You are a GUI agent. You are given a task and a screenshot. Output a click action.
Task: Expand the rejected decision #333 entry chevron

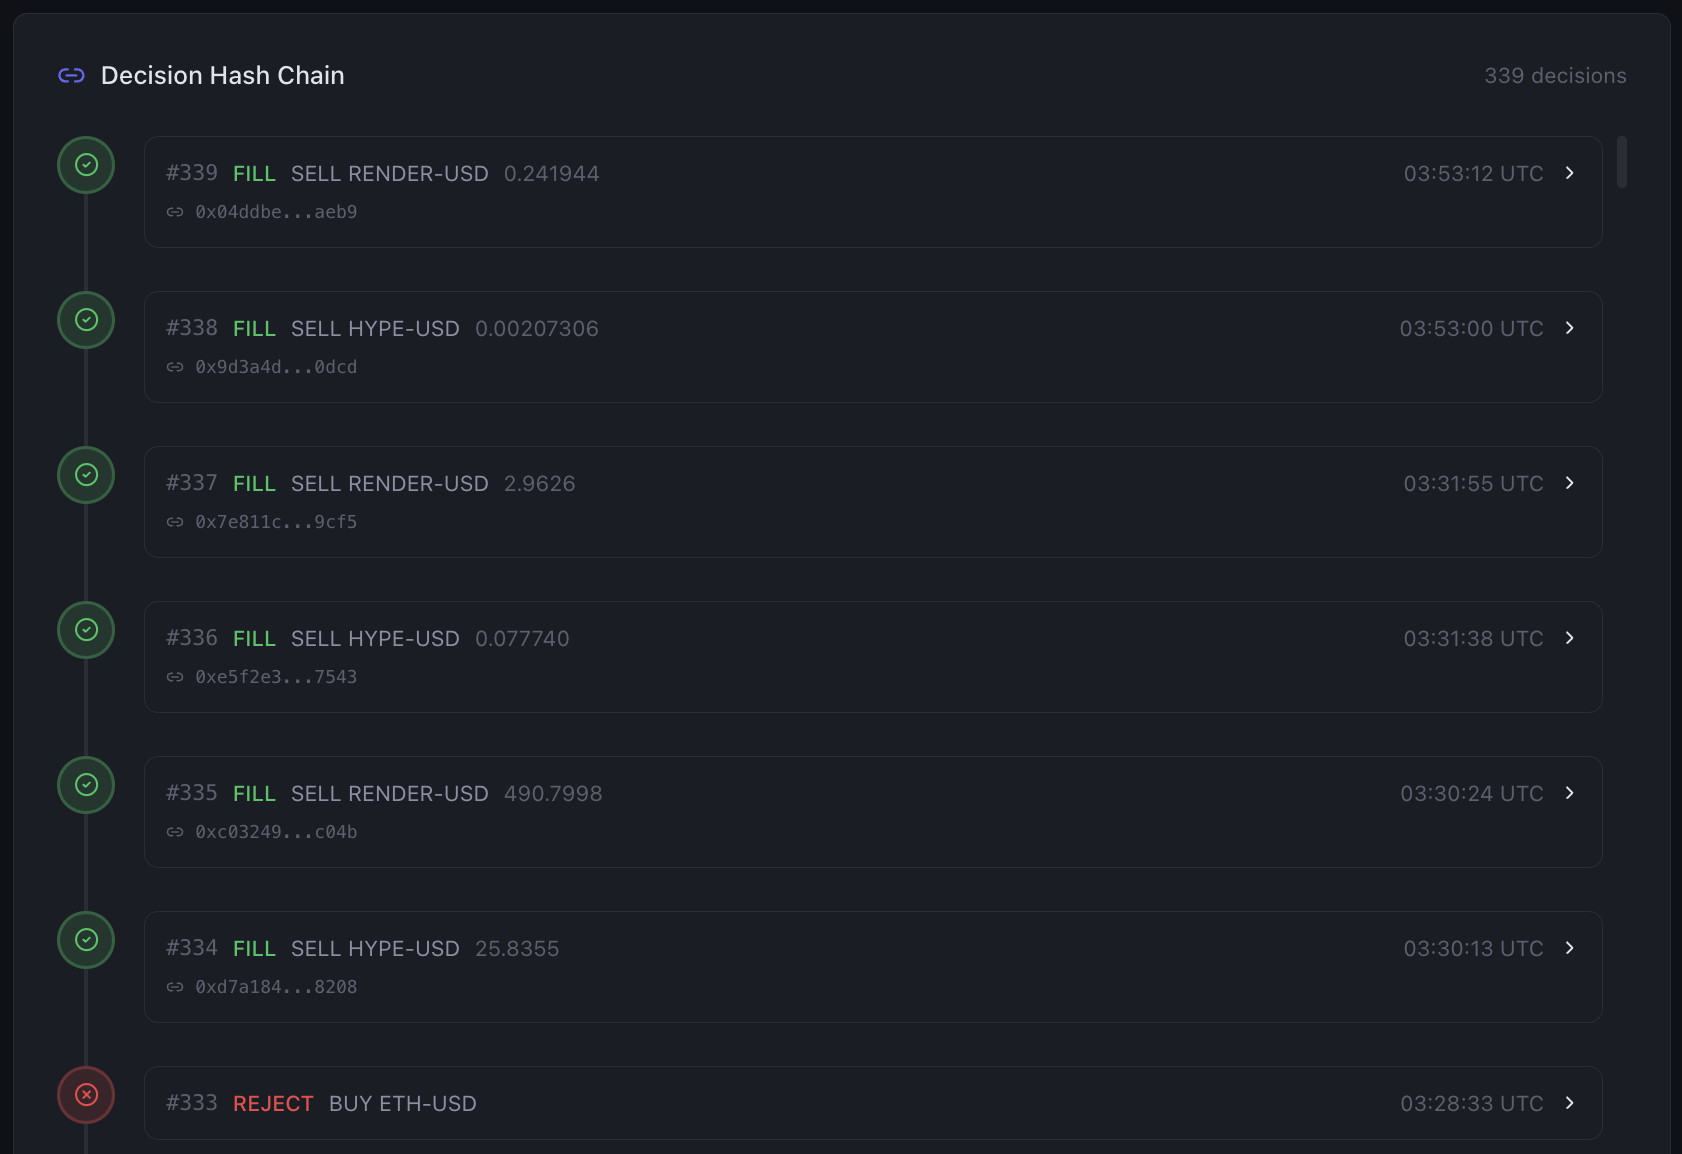pyautogui.click(x=1570, y=1103)
